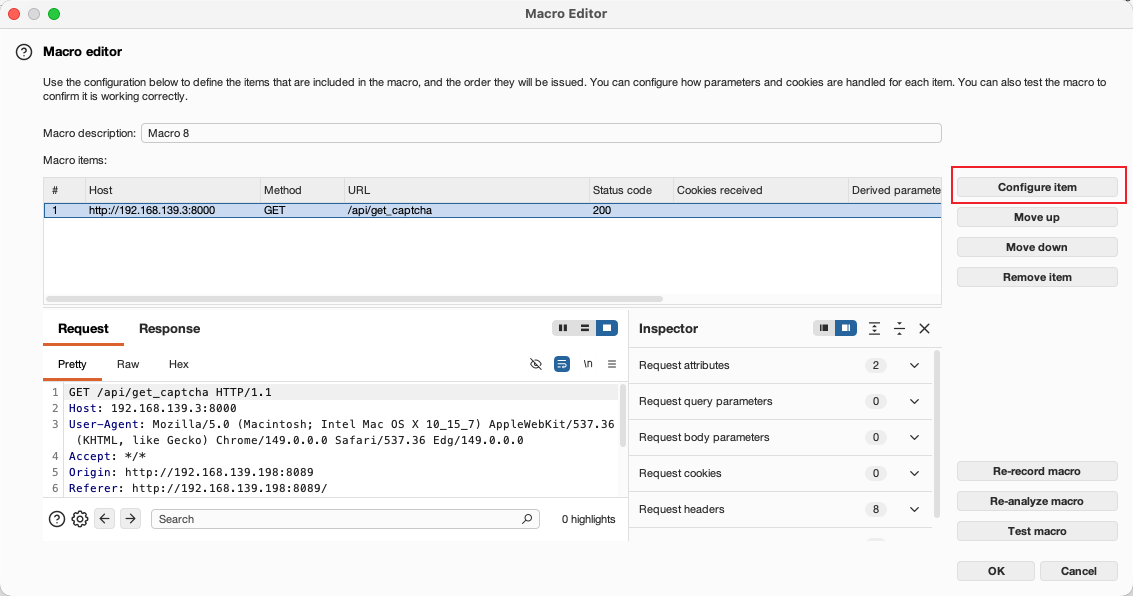Click the Configure item button

pos(1037,187)
